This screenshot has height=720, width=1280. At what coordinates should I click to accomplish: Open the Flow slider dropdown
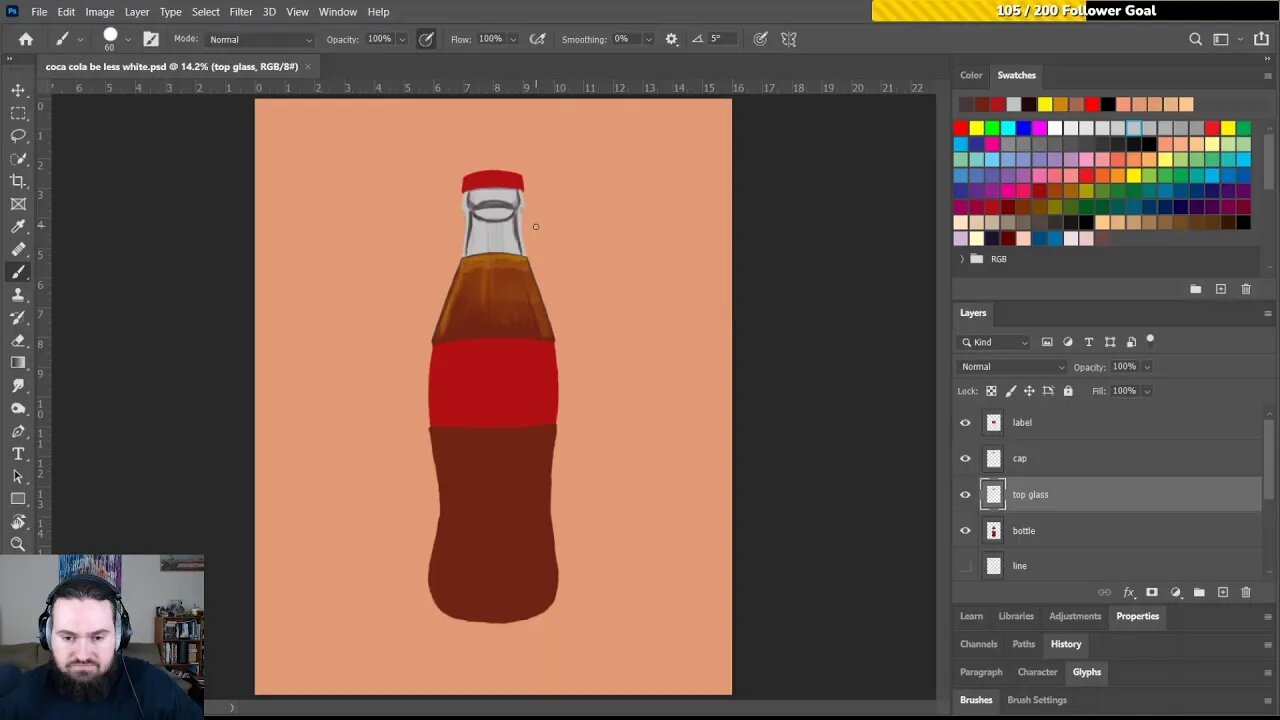(513, 39)
